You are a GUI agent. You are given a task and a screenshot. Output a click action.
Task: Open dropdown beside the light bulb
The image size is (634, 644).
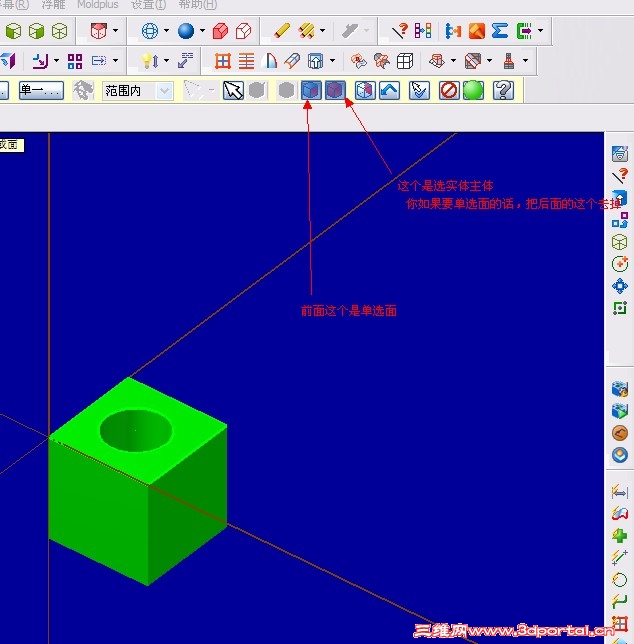click(166, 61)
